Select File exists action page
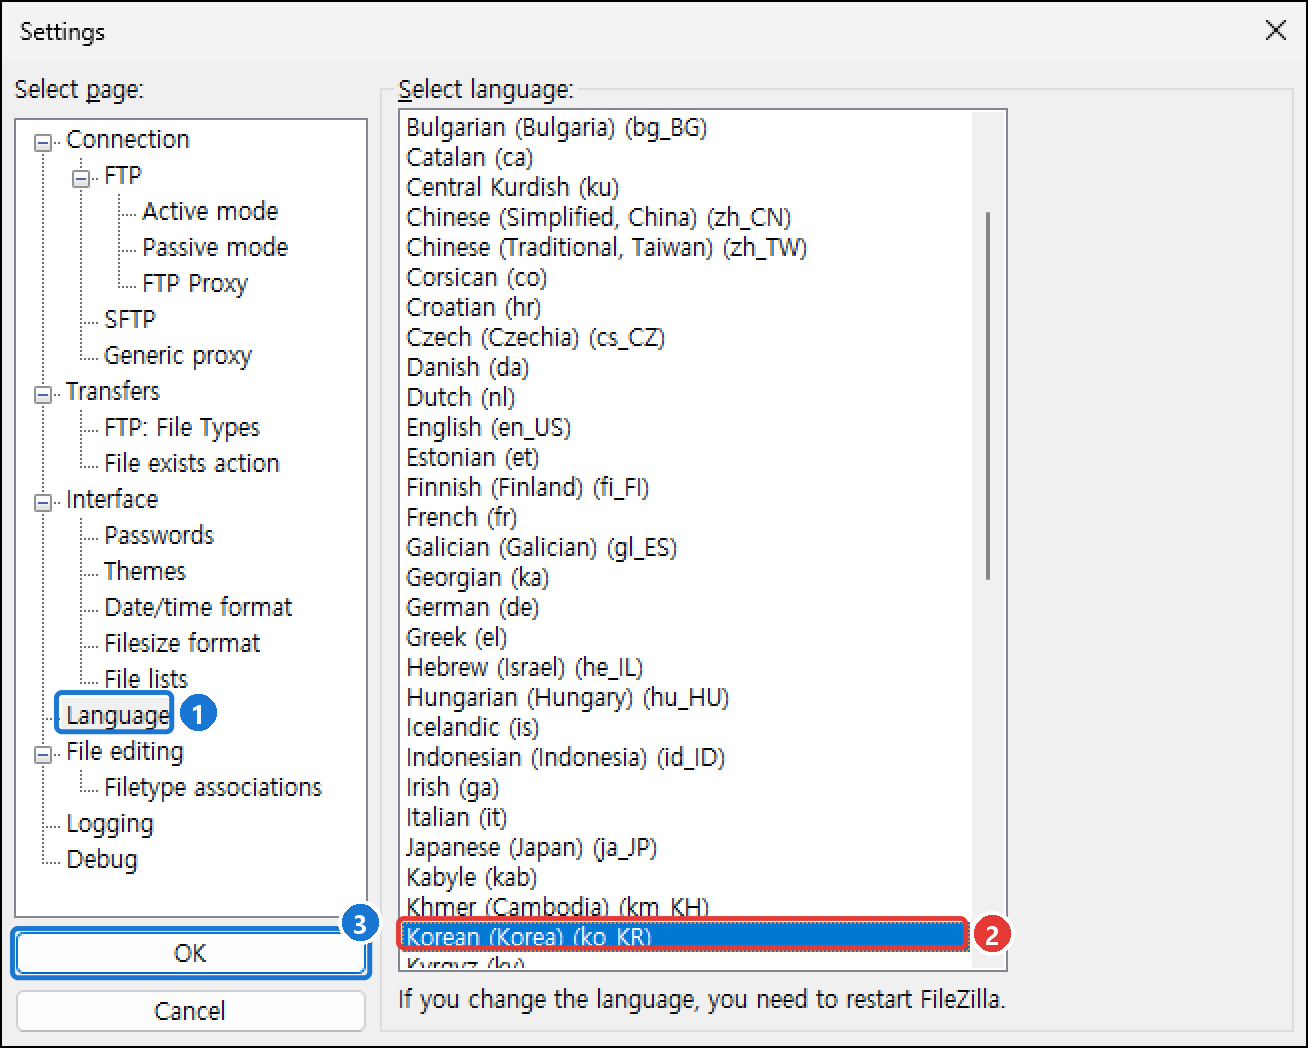The height and width of the screenshot is (1048, 1308). (x=192, y=463)
